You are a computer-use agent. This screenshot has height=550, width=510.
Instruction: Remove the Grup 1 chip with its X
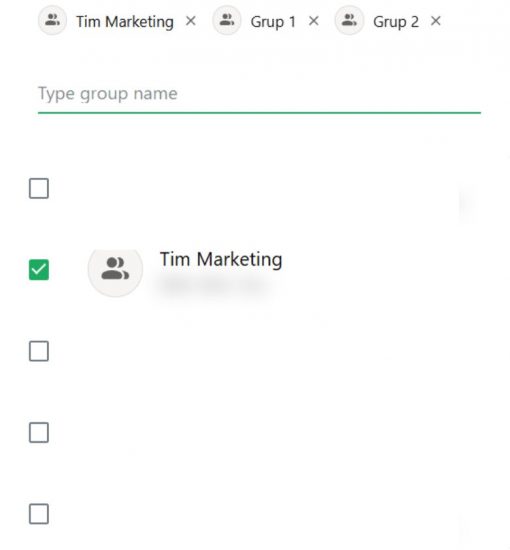314,21
